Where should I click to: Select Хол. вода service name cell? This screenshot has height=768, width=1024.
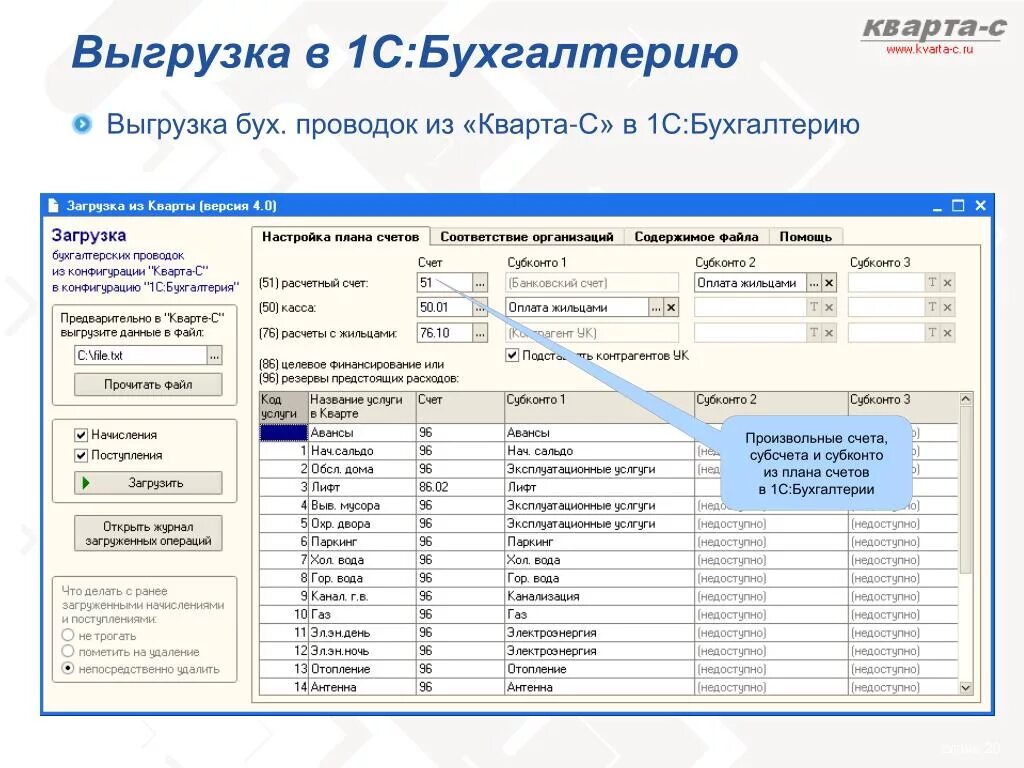362,560
